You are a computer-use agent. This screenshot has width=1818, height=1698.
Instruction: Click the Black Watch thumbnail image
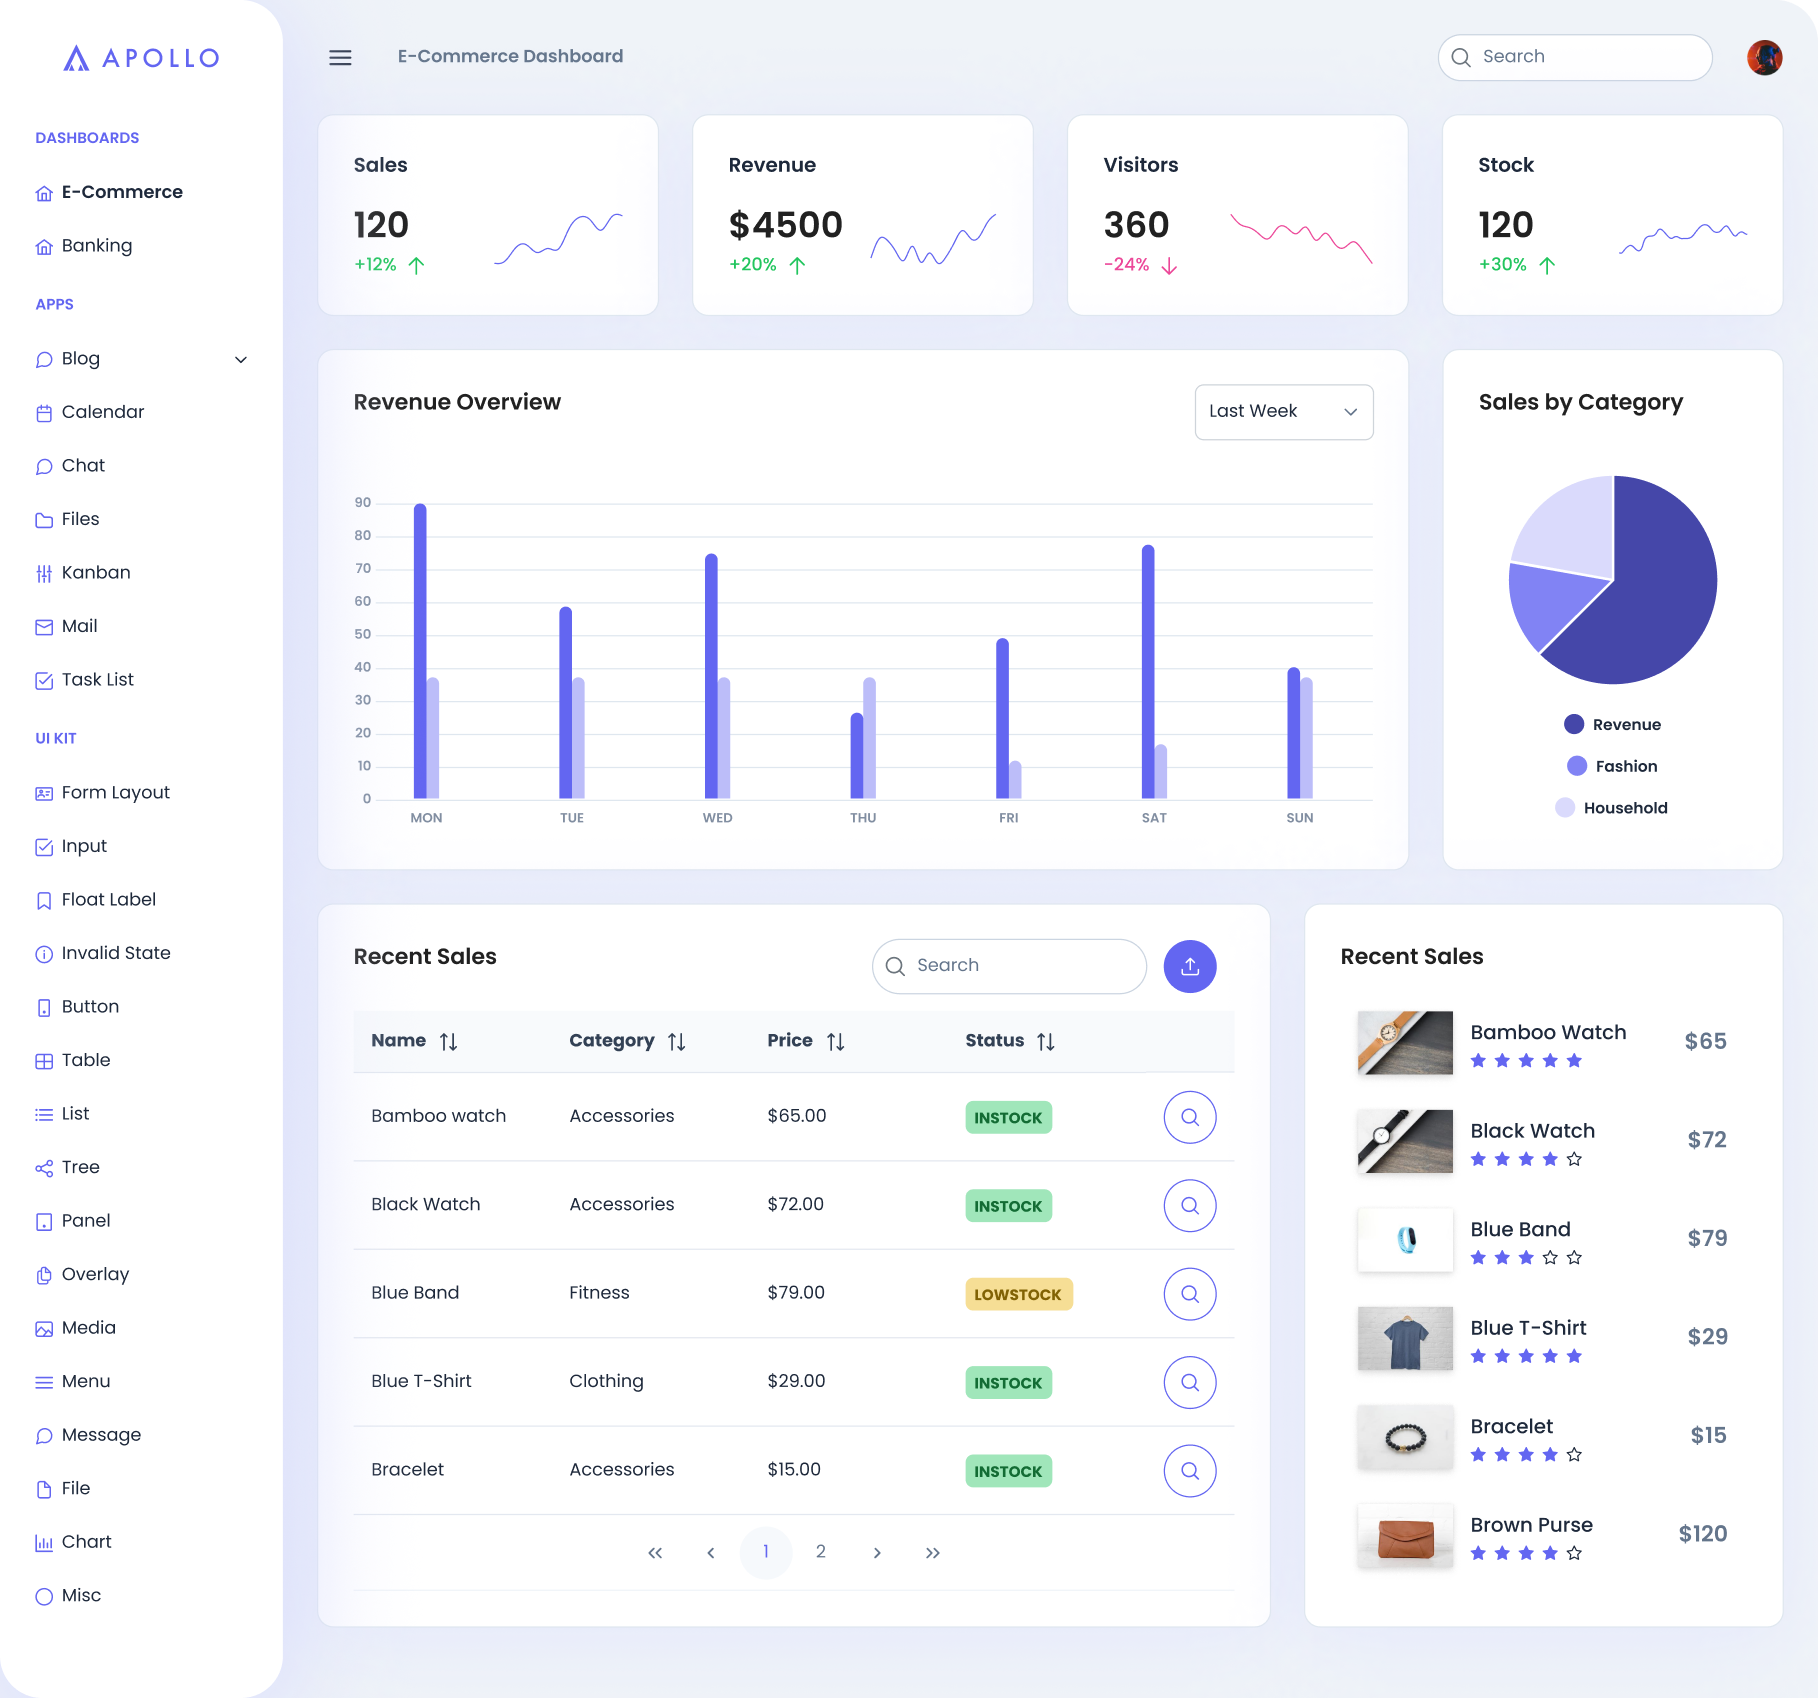1405,1141
